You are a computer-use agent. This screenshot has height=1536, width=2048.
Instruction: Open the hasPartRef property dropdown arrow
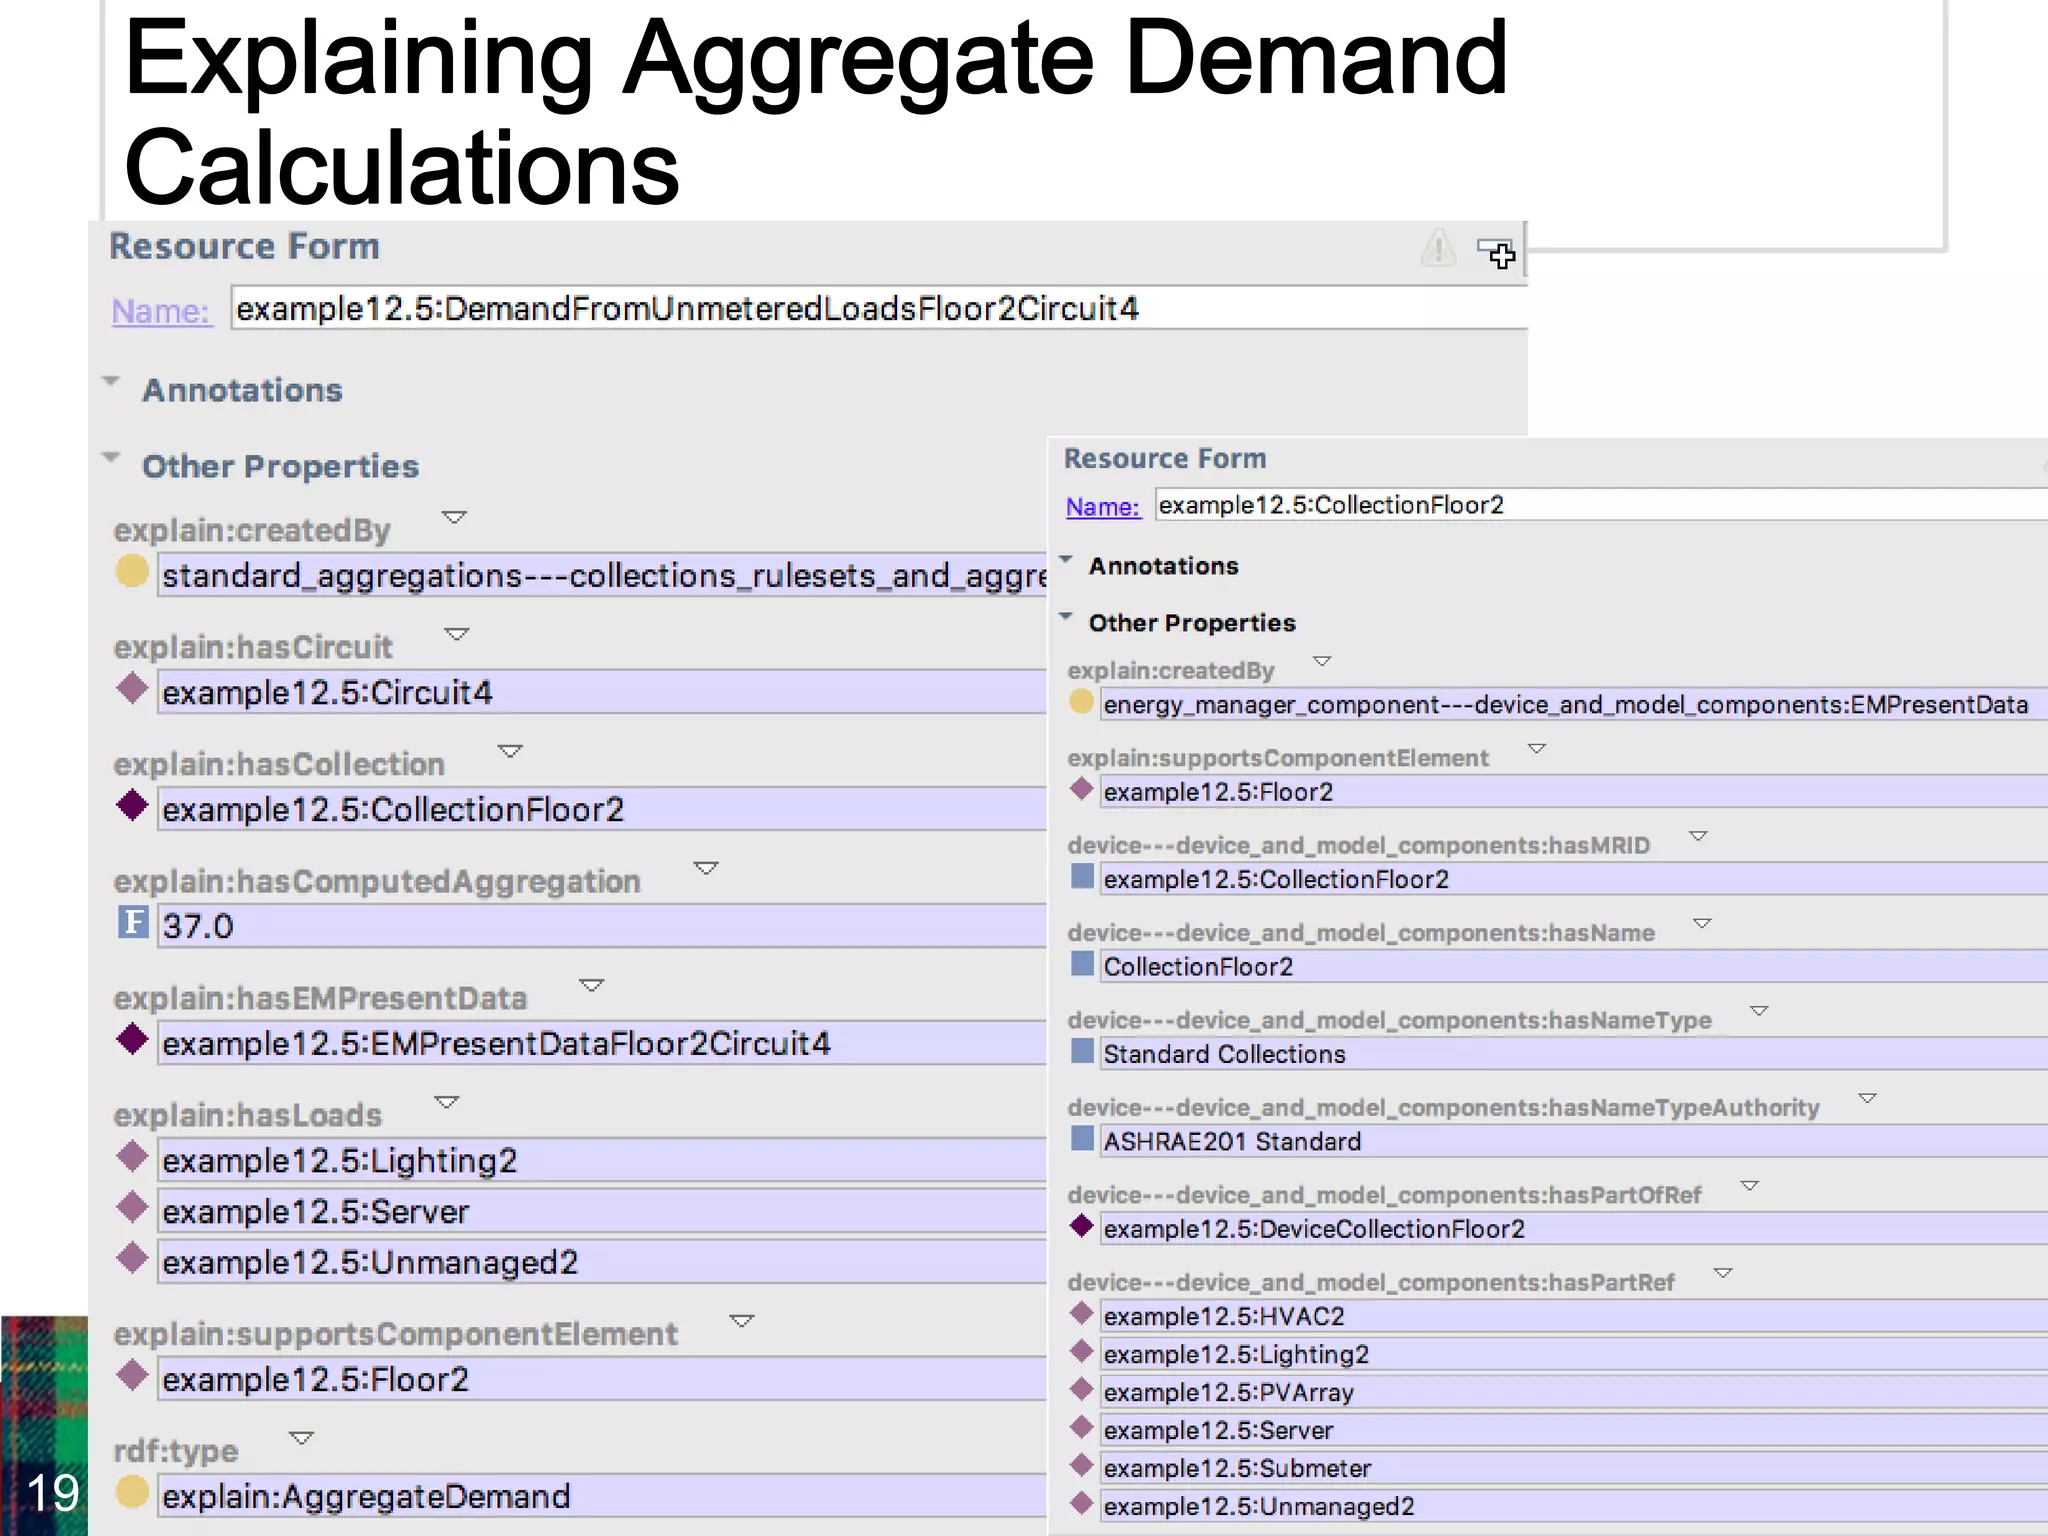1722,1273
